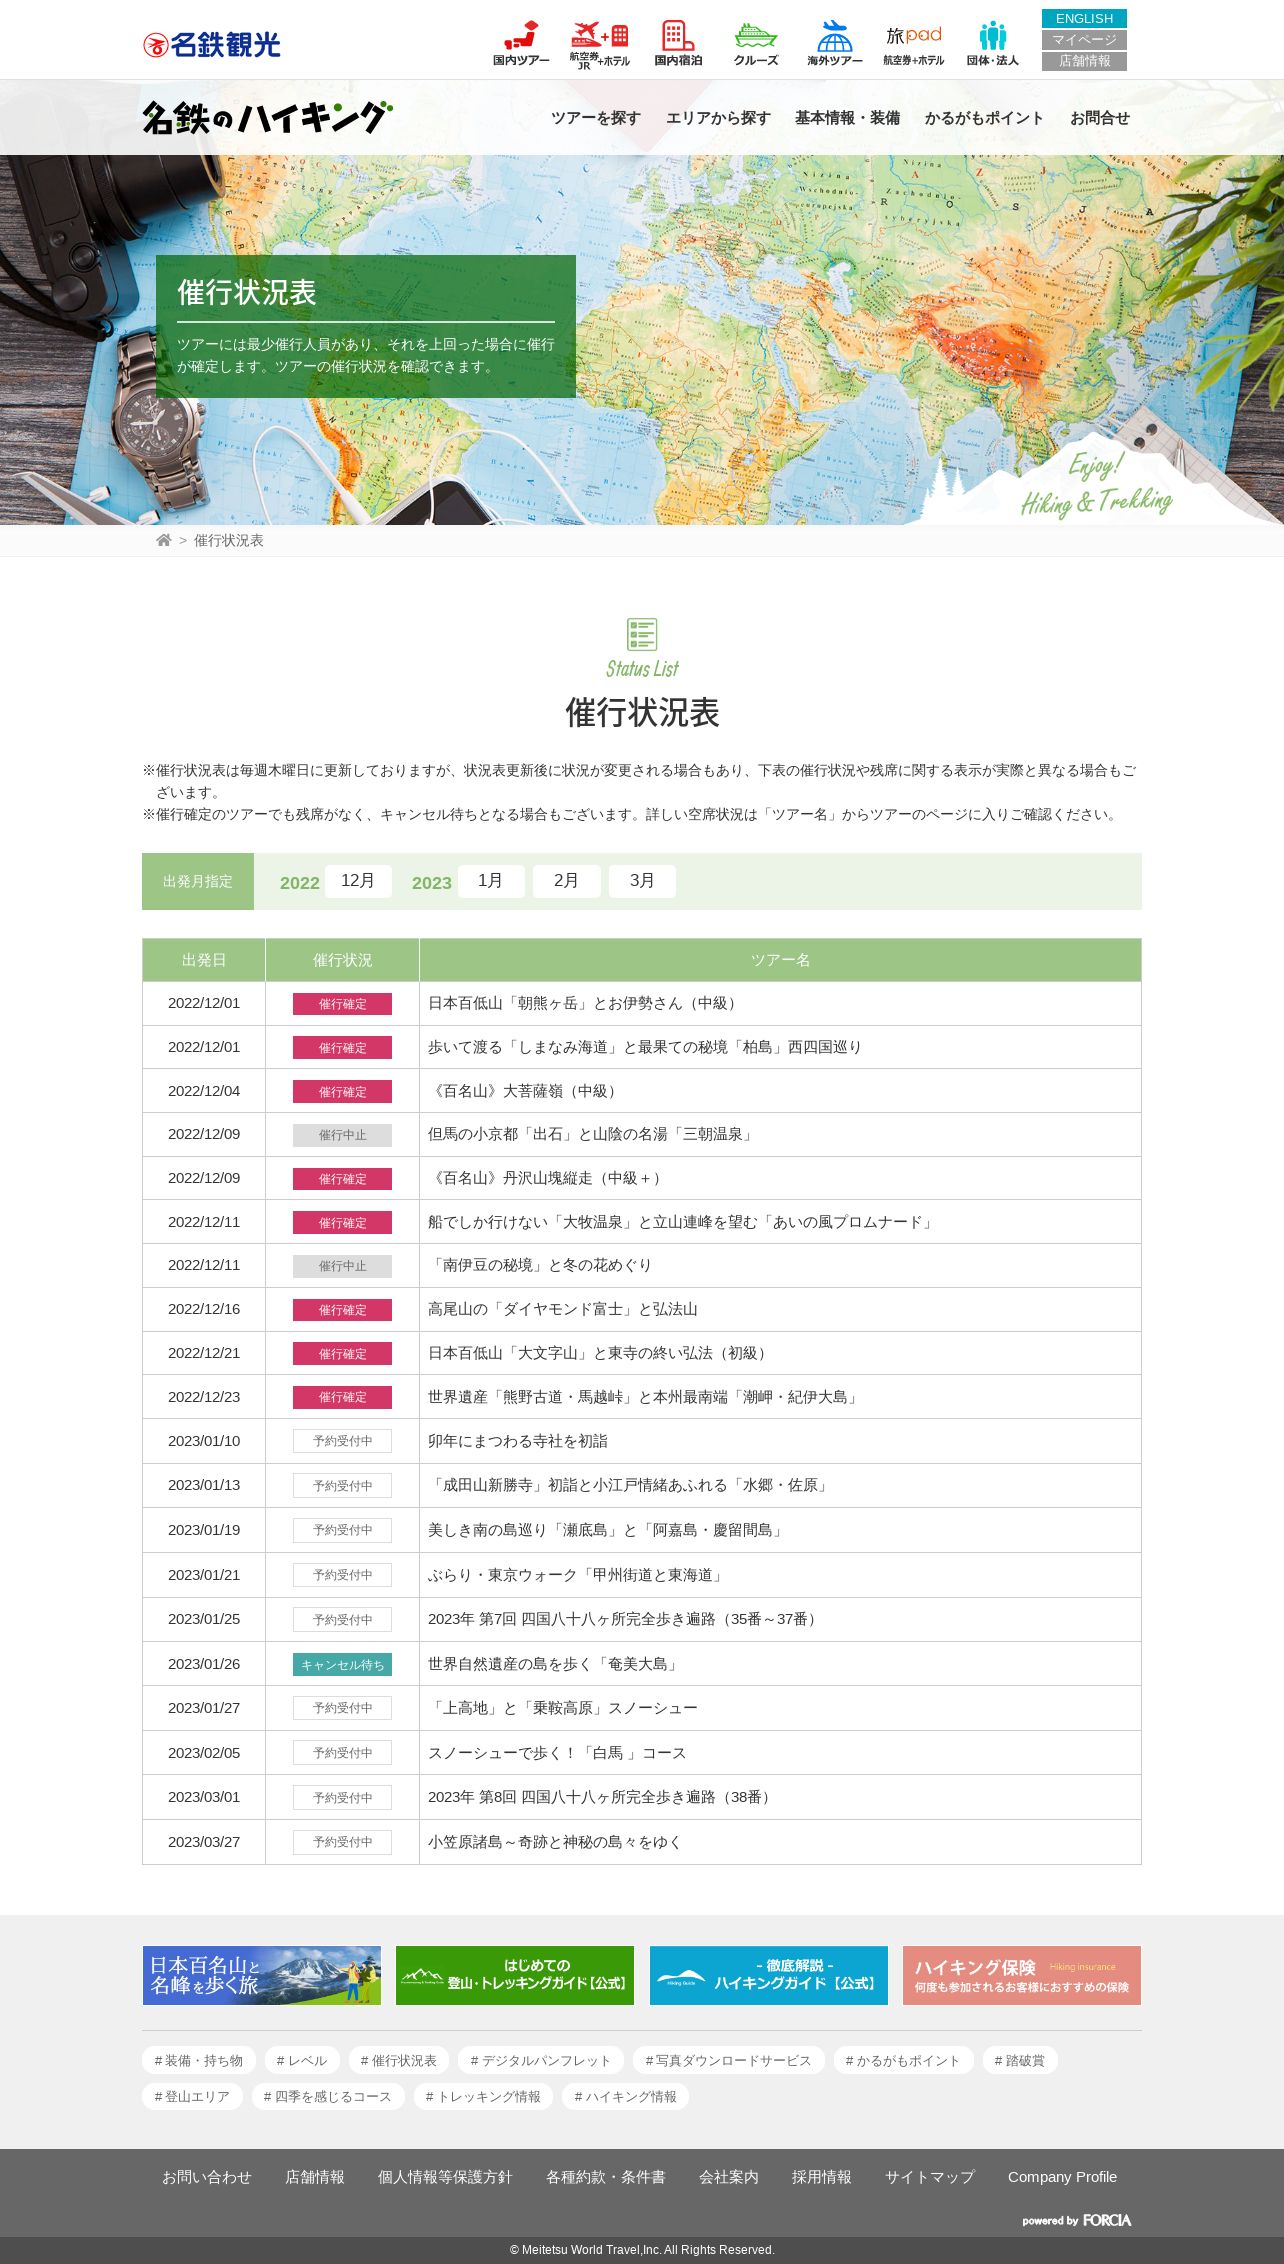Open footer link Company Profile
Viewport: 1284px width, 2264px height.
coord(1062,2176)
